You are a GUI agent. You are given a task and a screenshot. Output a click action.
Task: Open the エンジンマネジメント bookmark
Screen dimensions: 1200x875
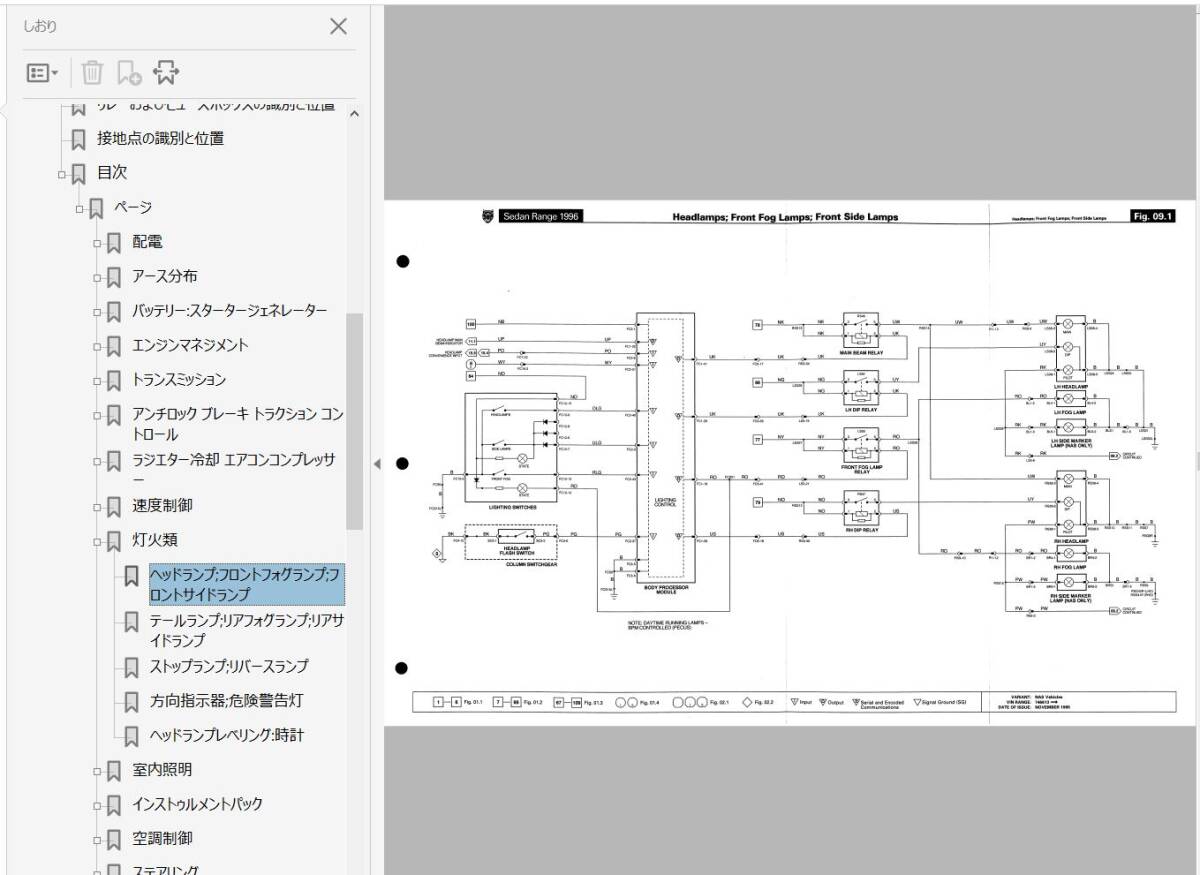point(190,345)
